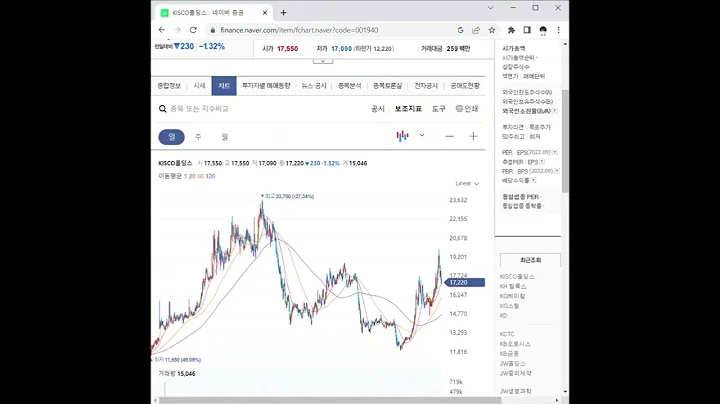Viewport: 720px width, 404px height.
Task: Open the 투자자별 매매동향 tab
Action: 266,86
